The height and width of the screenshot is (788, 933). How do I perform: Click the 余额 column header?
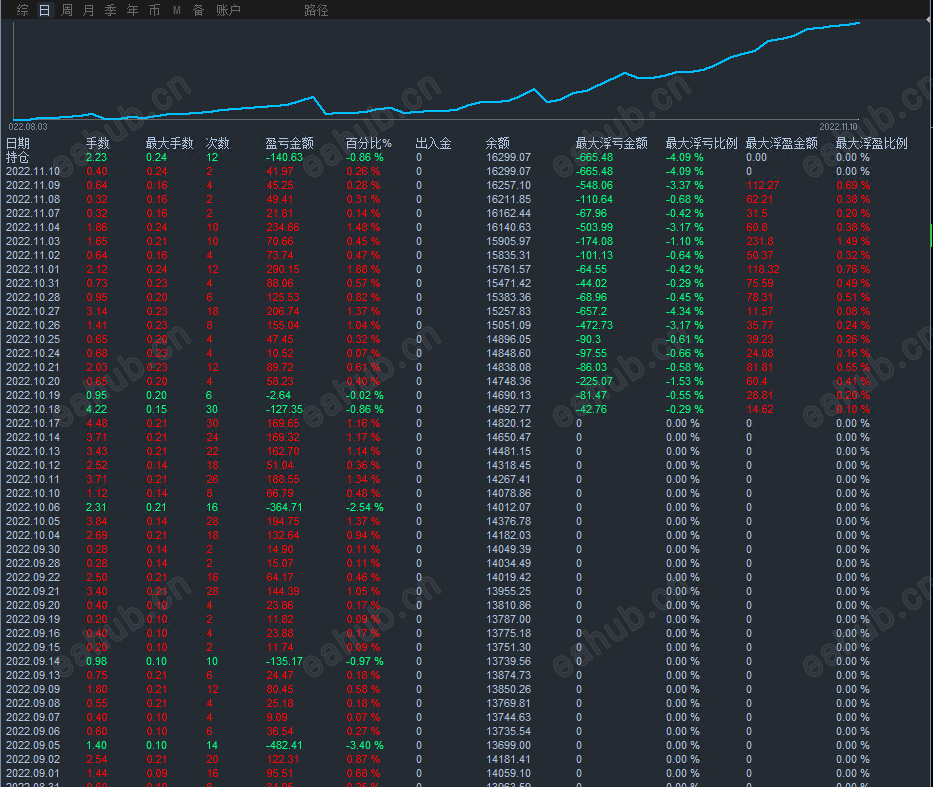point(497,143)
